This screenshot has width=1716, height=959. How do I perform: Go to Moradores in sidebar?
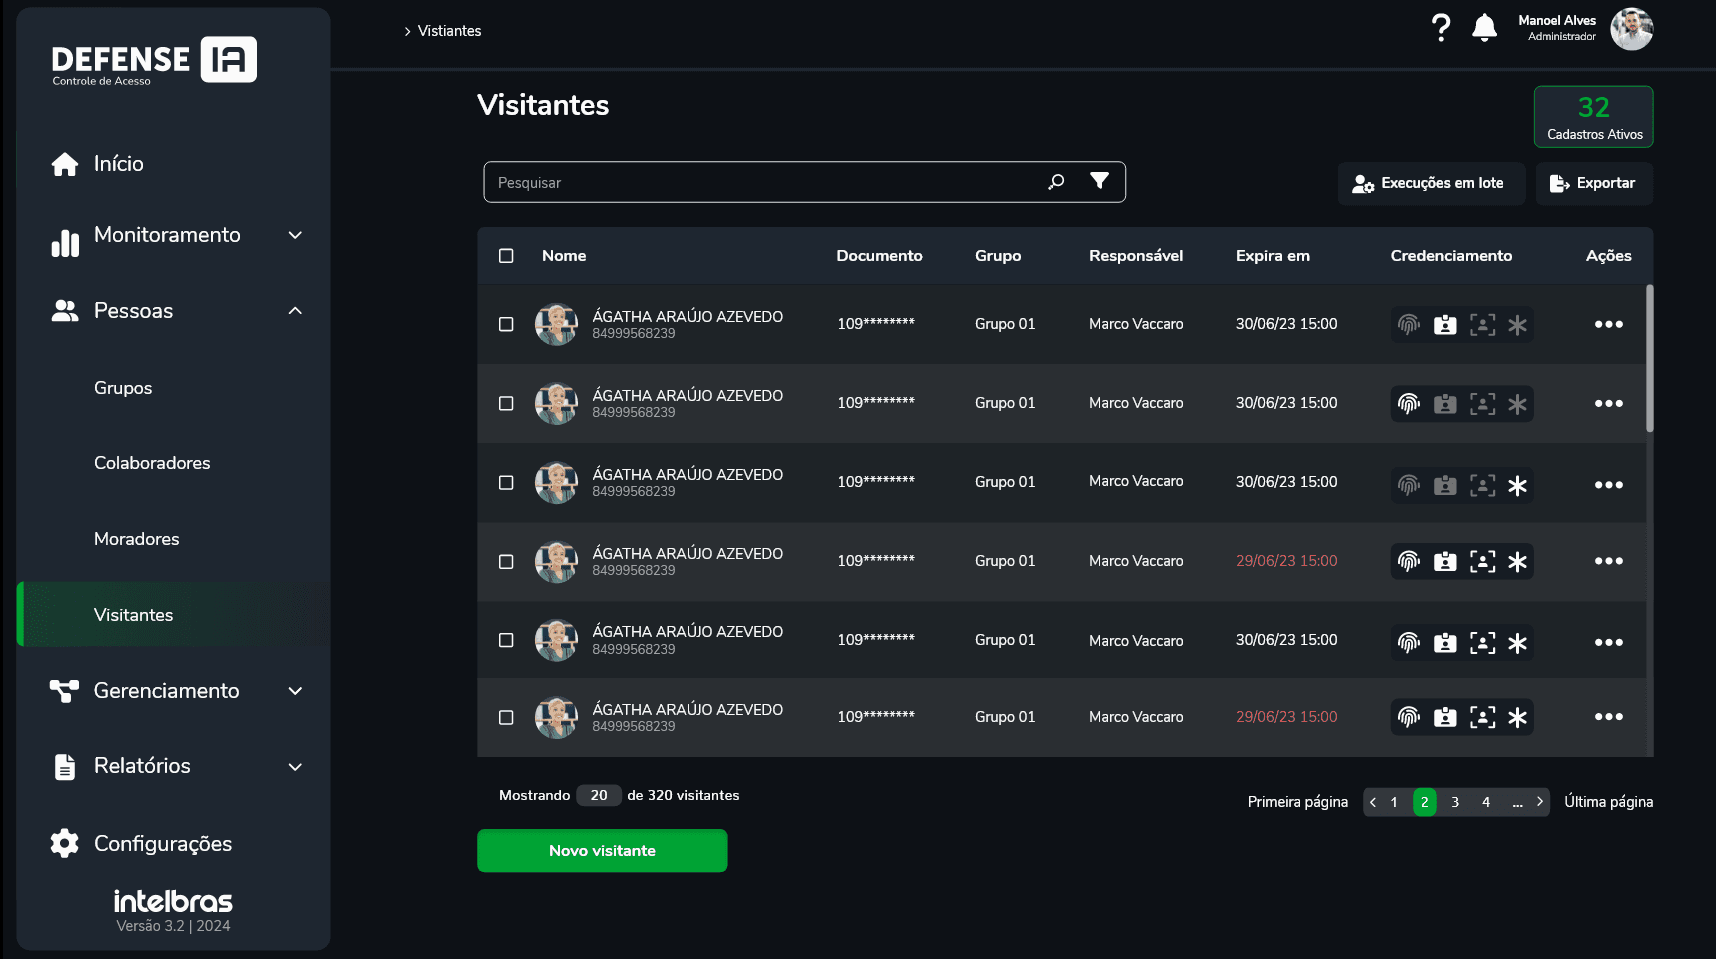[137, 539]
